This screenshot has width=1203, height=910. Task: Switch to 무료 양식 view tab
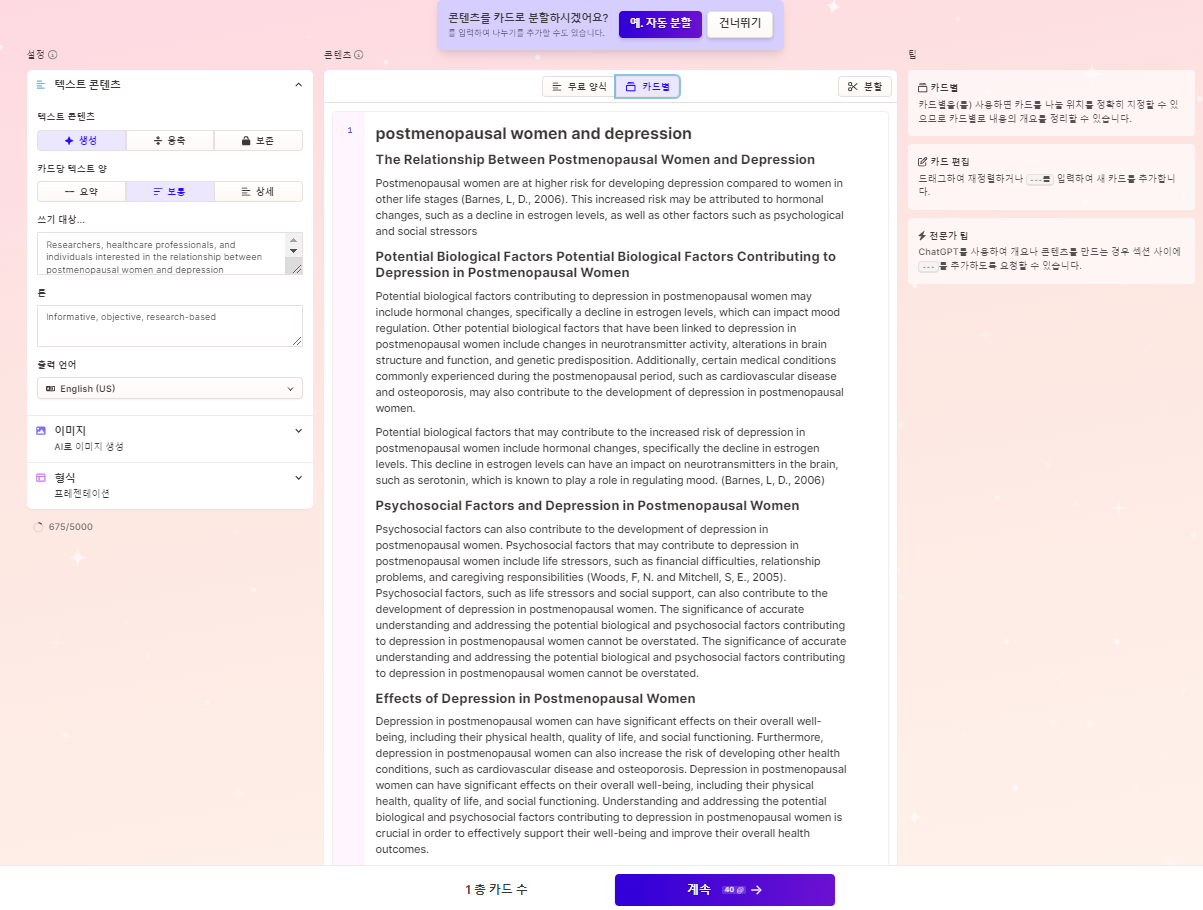[x=579, y=87]
